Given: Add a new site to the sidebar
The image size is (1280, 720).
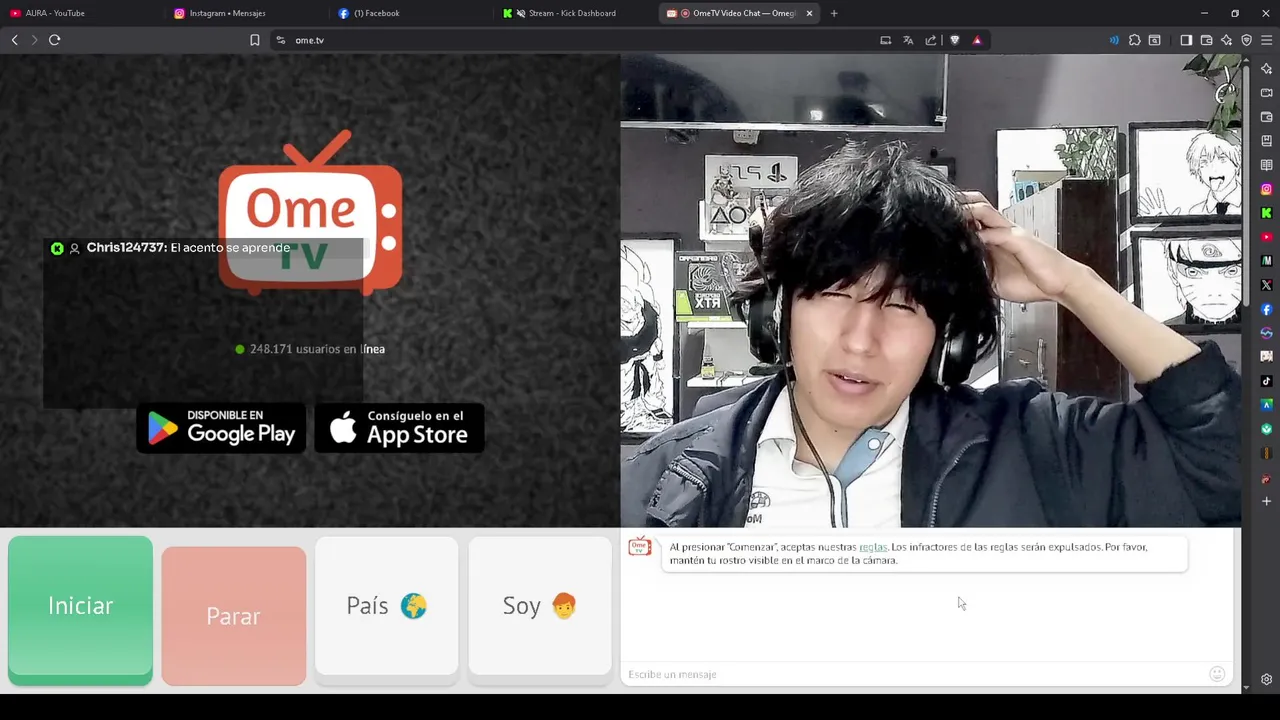Looking at the screenshot, I should (x=1266, y=501).
